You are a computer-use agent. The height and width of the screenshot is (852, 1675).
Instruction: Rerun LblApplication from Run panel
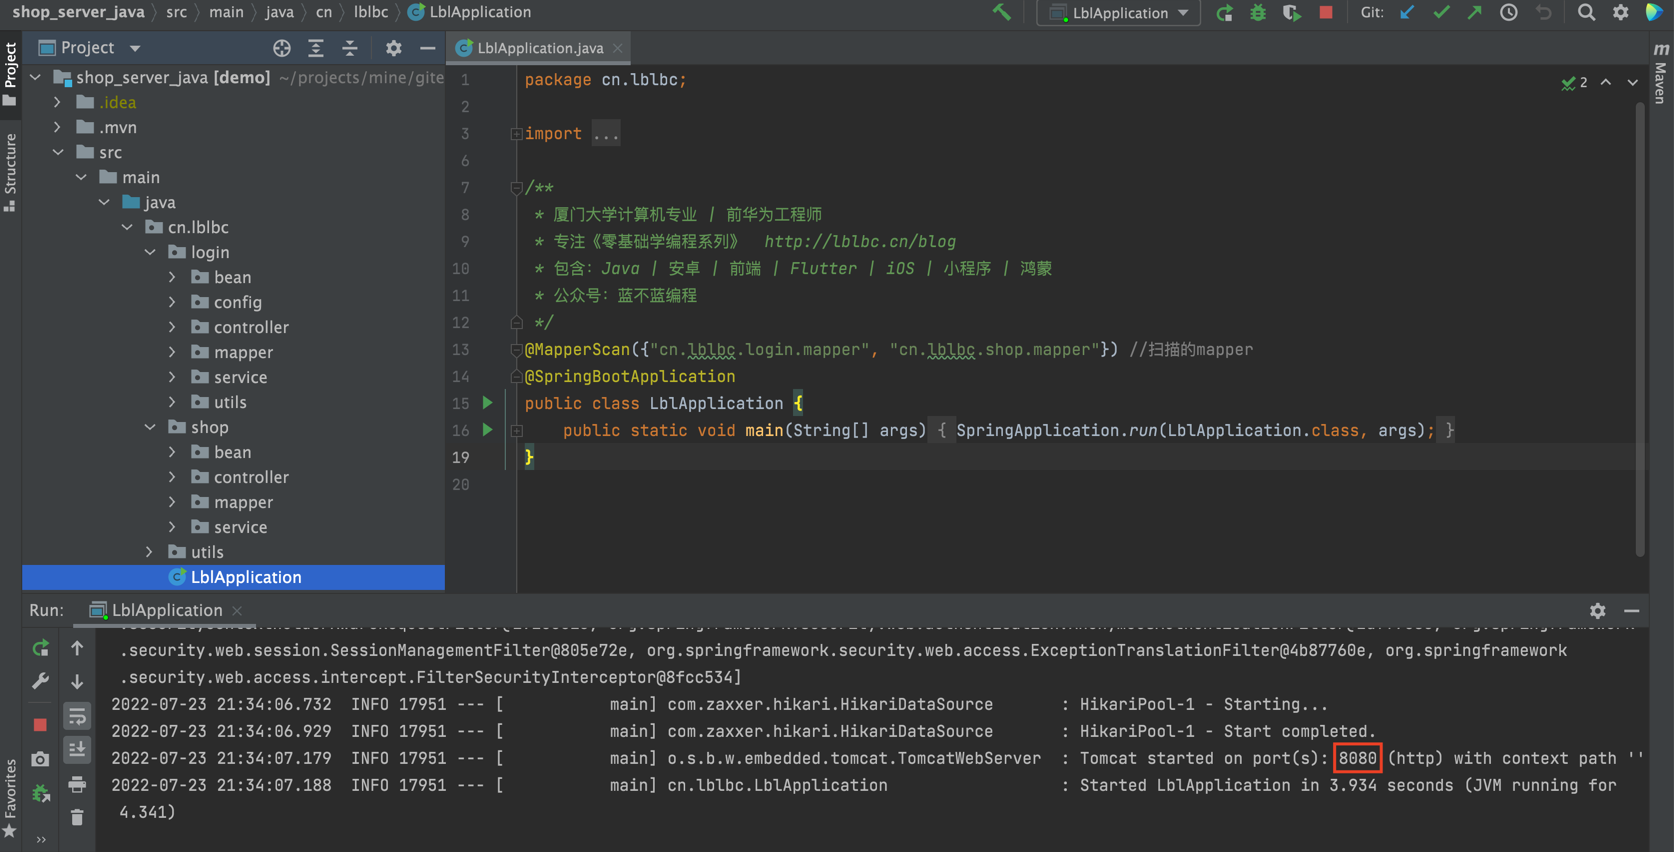tap(40, 648)
